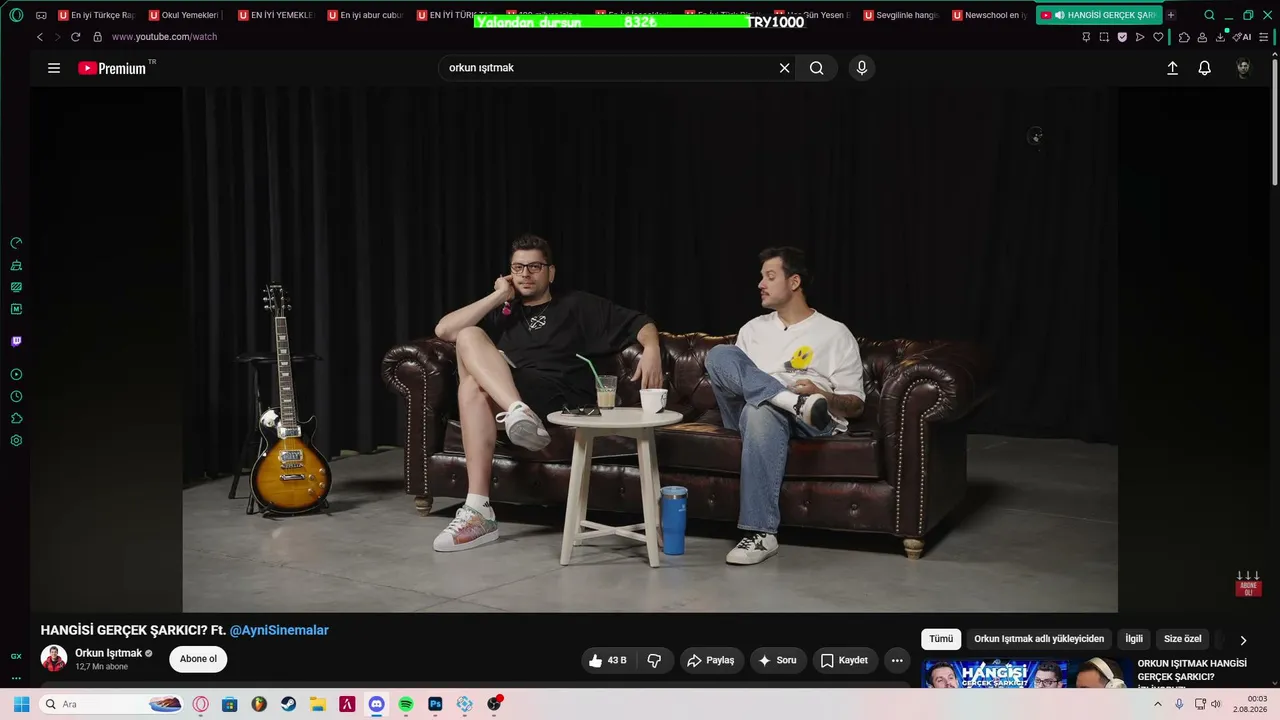Viewport: 1280px width, 720px height.
Task: Open site security lock info
Action: tap(97, 37)
